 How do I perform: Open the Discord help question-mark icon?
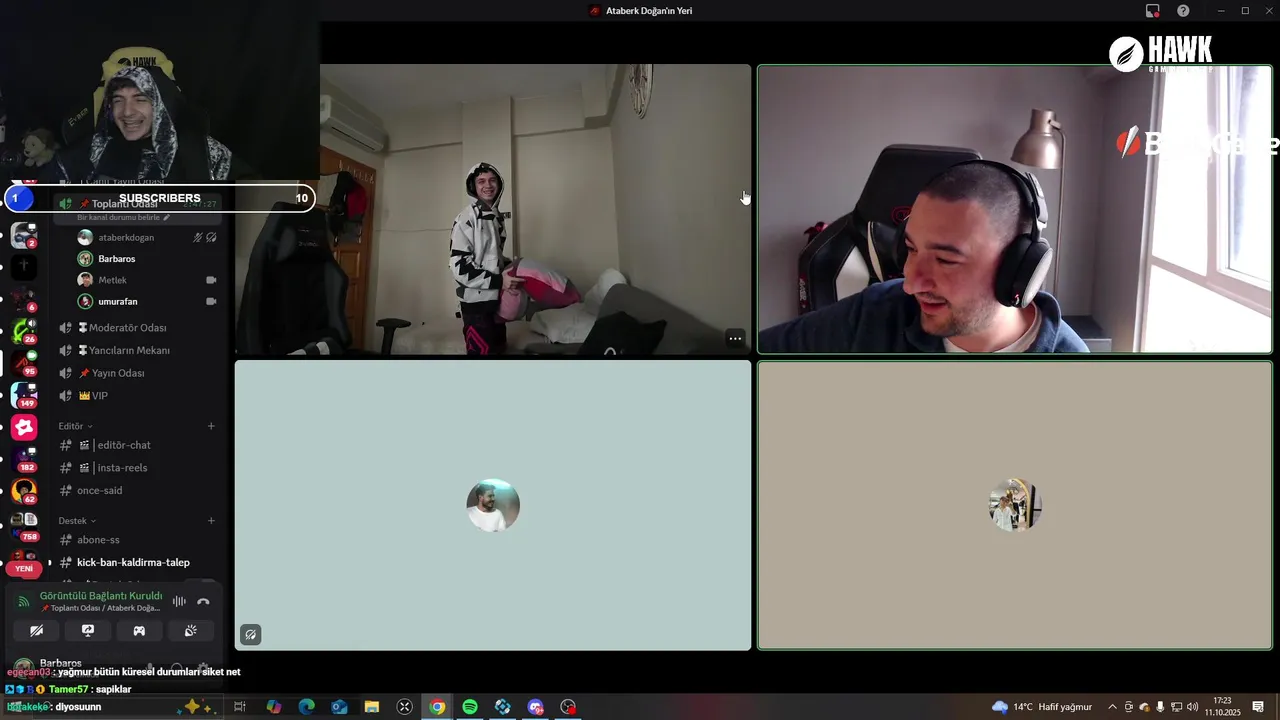point(1184,11)
